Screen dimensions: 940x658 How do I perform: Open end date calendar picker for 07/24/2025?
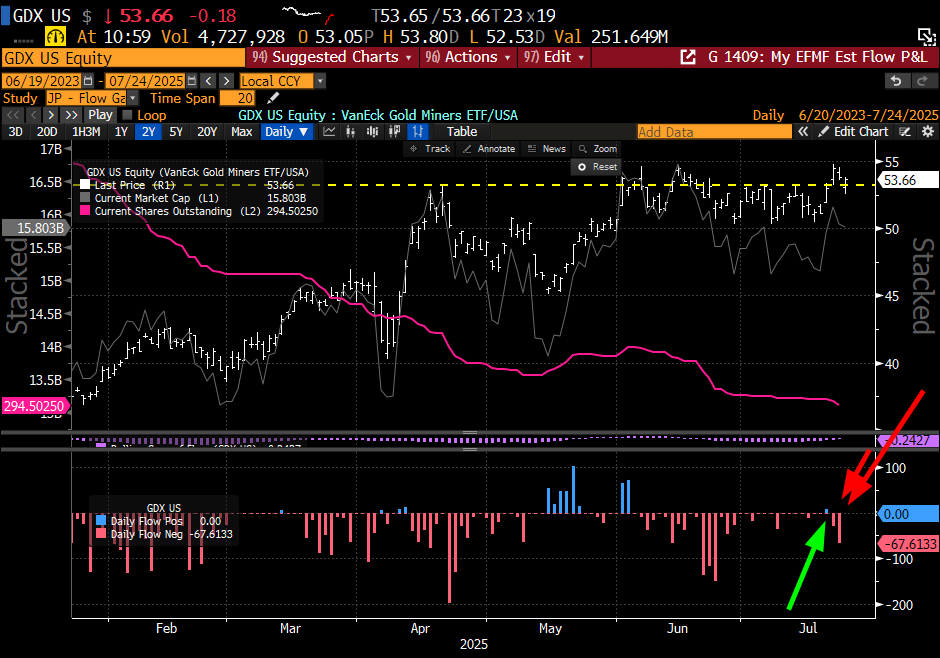coord(192,81)
